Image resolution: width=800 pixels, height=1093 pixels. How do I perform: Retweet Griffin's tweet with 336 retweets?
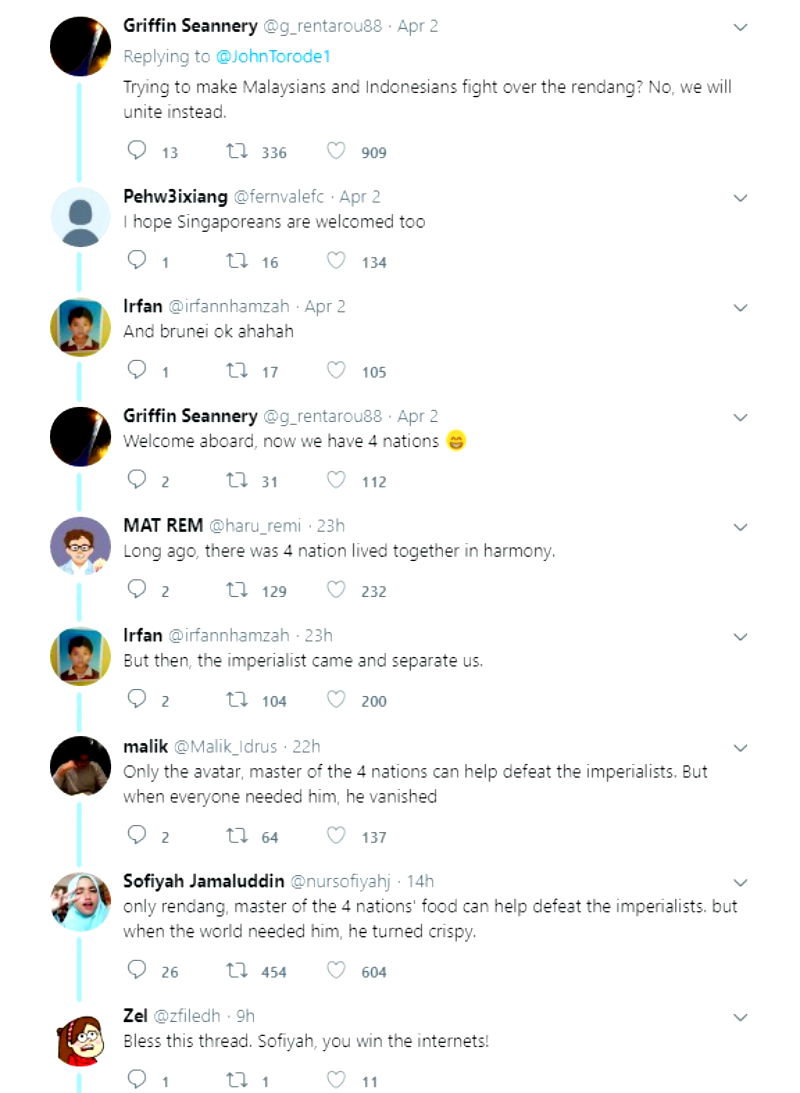tap(237, 152)
